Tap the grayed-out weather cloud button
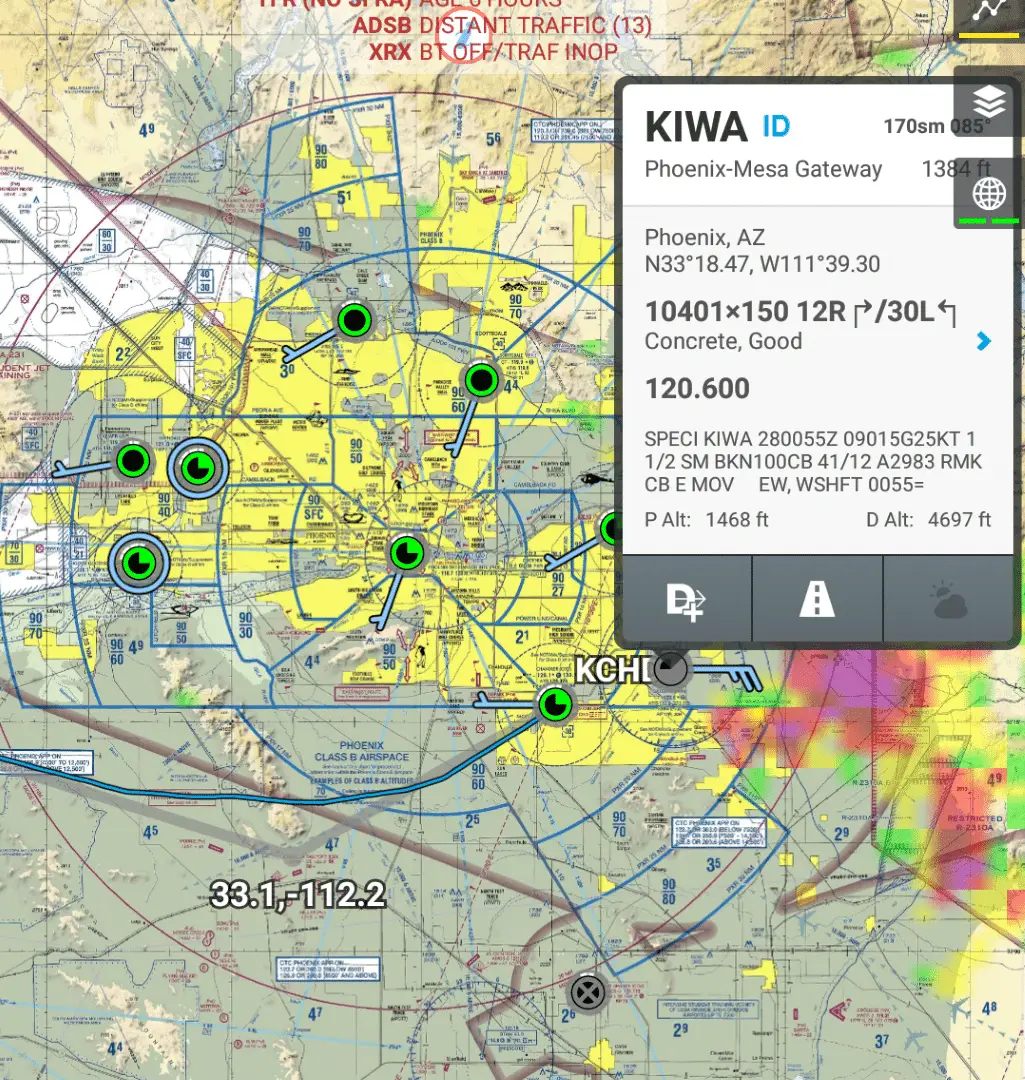 [948, 600]
